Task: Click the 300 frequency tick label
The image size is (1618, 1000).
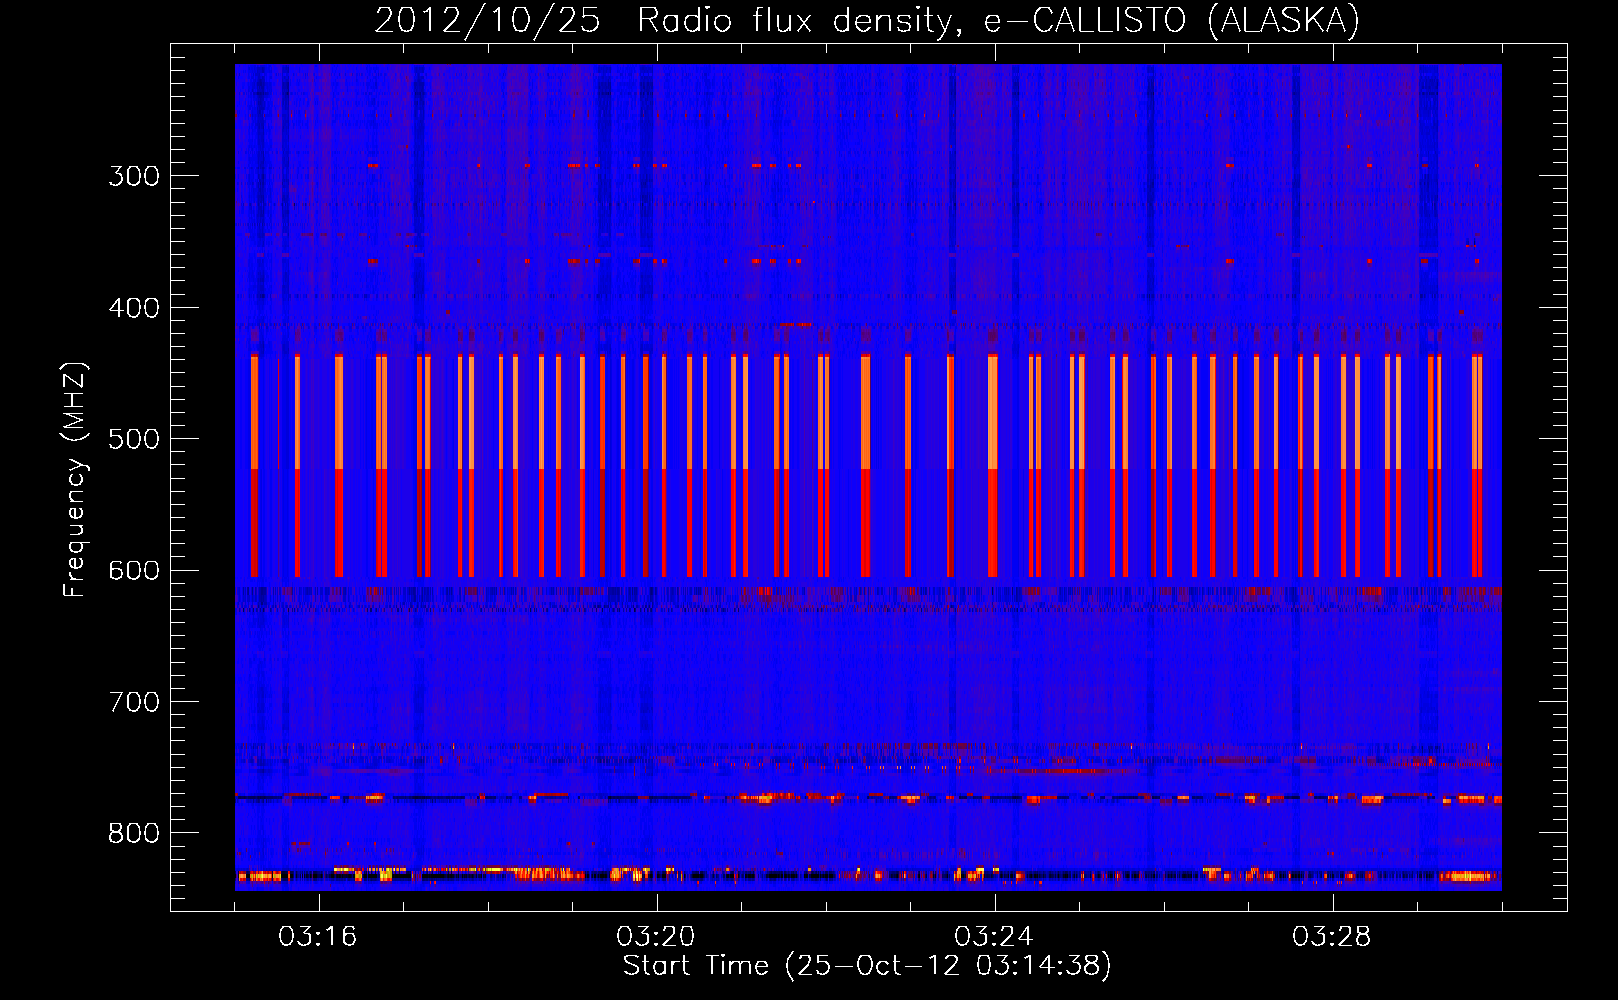Action: (134, 176)
